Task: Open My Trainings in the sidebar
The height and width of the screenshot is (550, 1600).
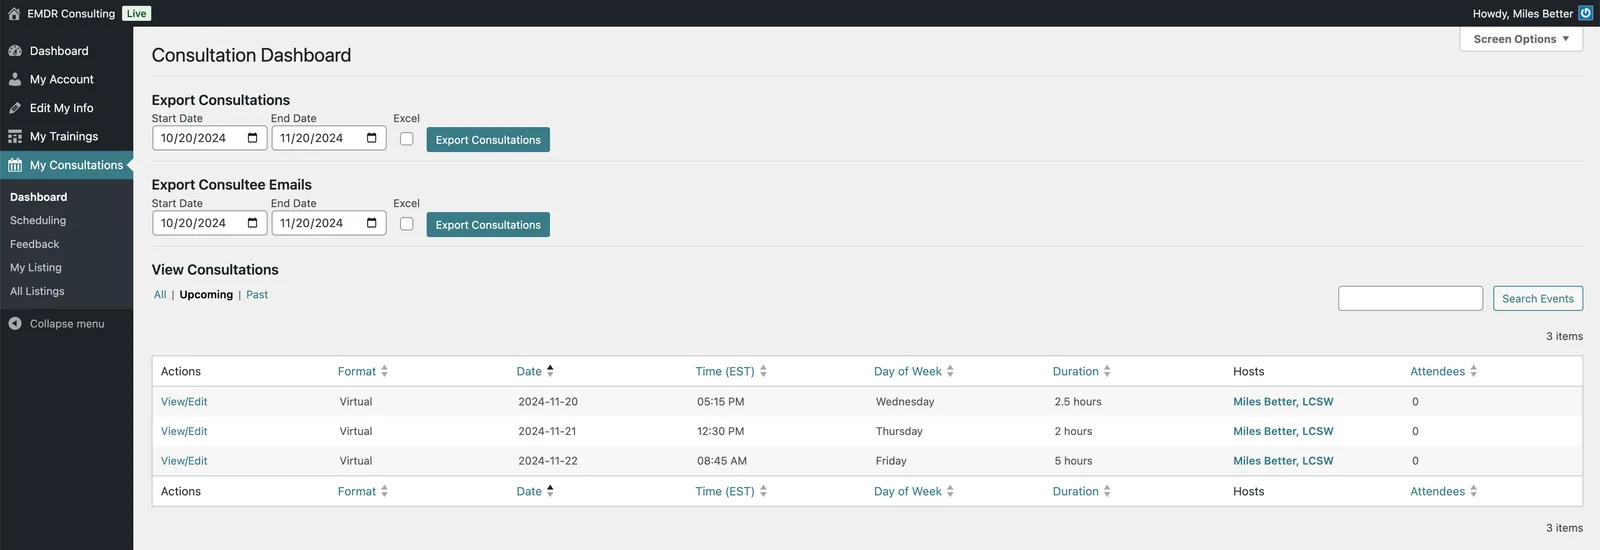Action: click(66, 136)
